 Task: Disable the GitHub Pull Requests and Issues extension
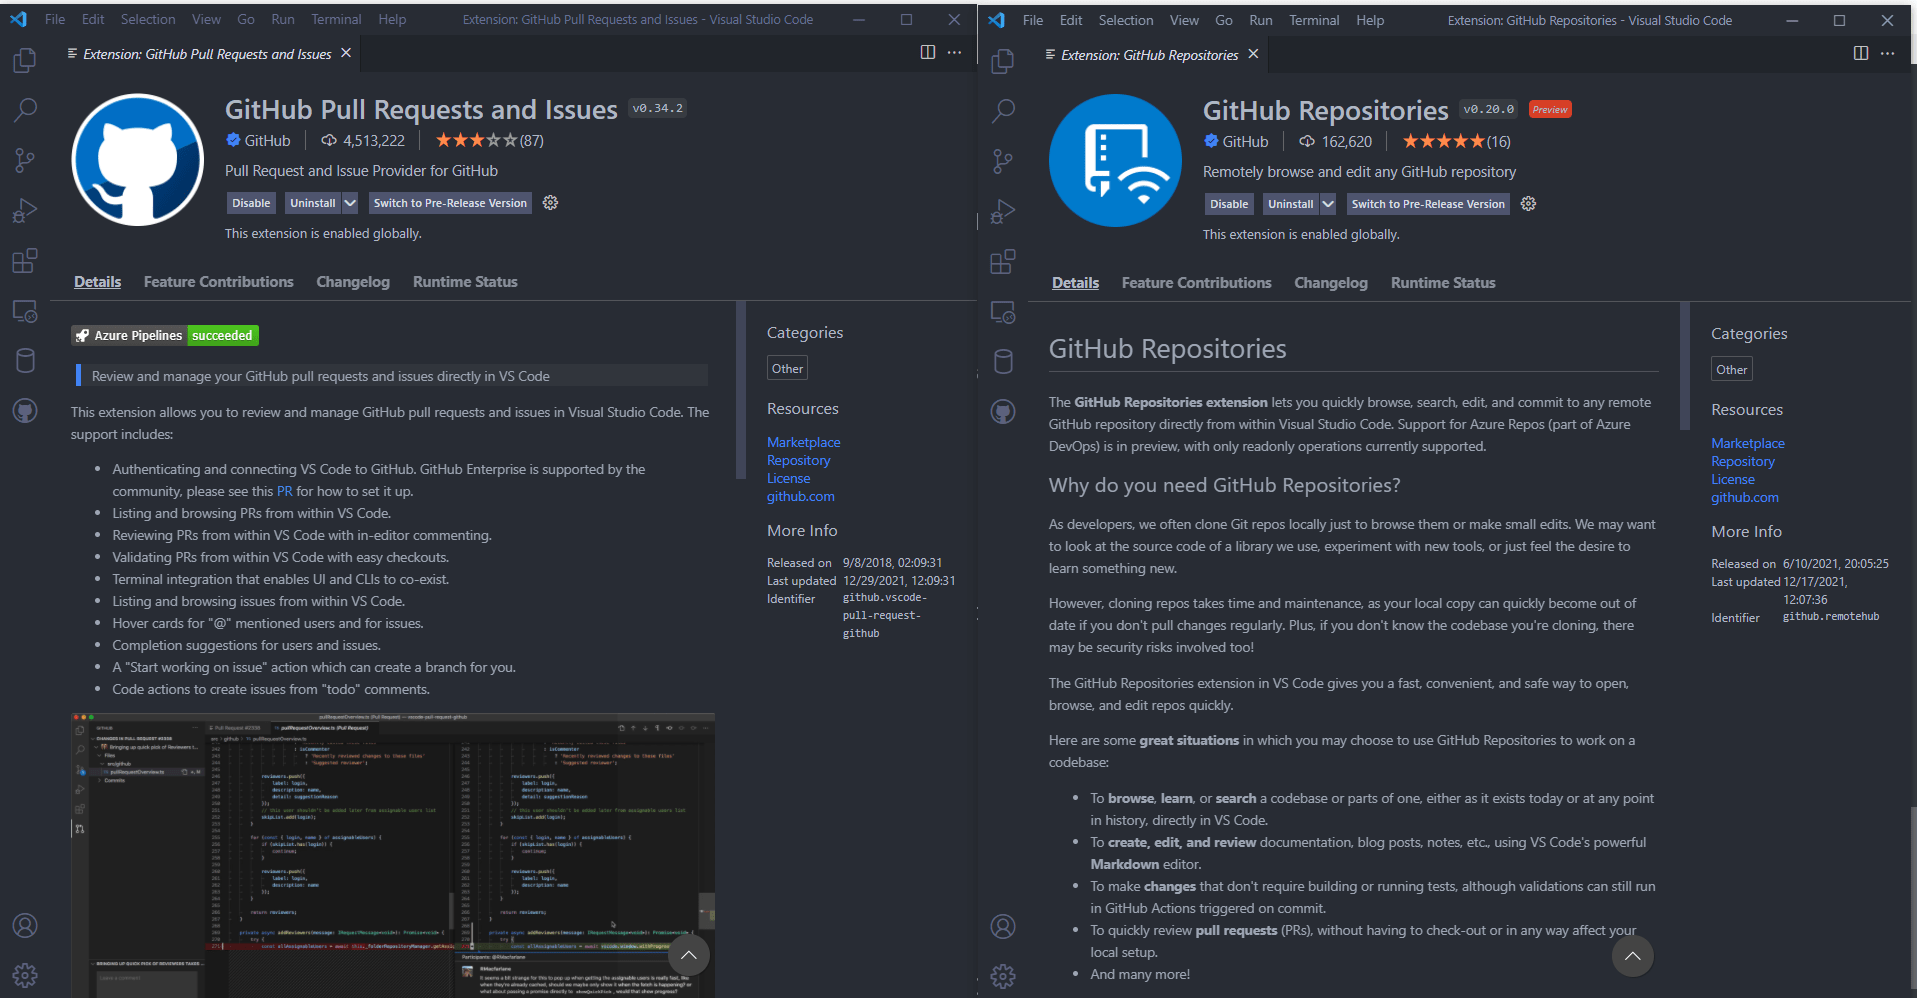coord(251,203)
